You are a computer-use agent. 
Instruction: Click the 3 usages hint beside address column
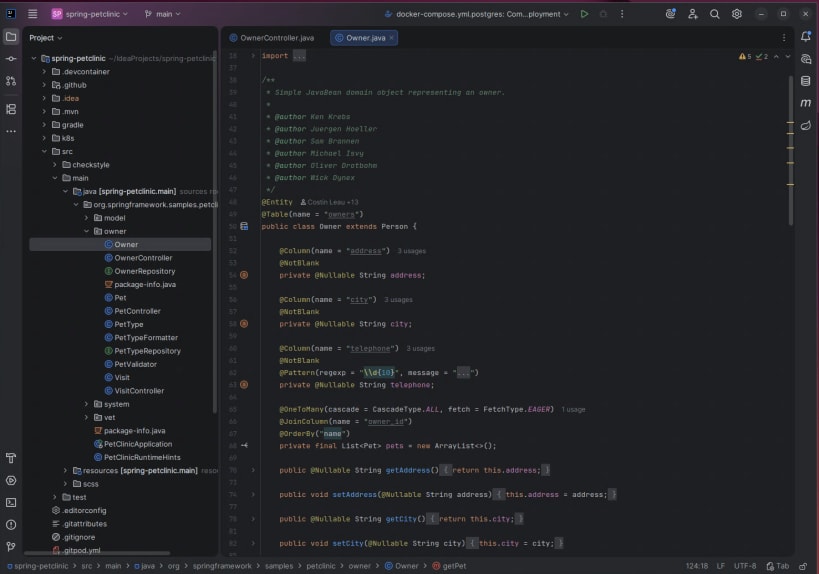(x=412, y=251)
